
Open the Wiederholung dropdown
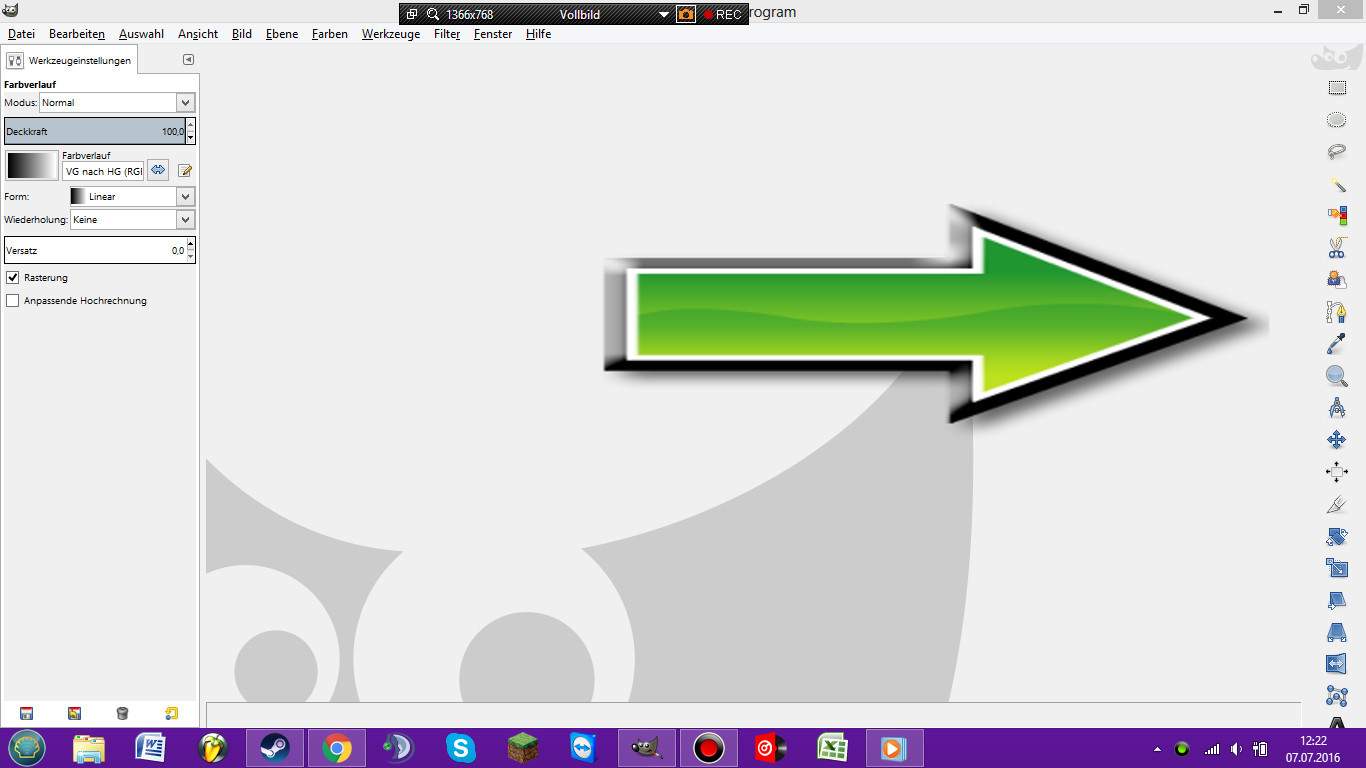pyautogui.click(x=185, y=219)
